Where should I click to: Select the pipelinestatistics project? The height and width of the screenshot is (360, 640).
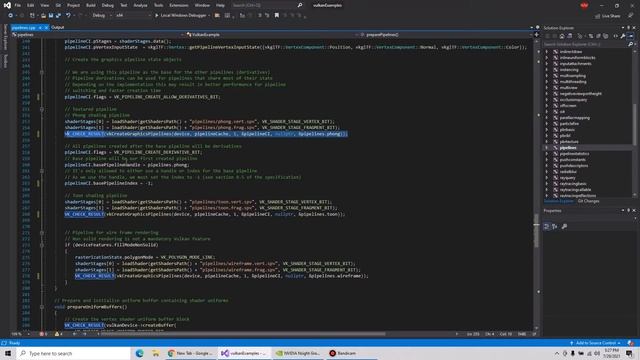click(x=574, y=154)
